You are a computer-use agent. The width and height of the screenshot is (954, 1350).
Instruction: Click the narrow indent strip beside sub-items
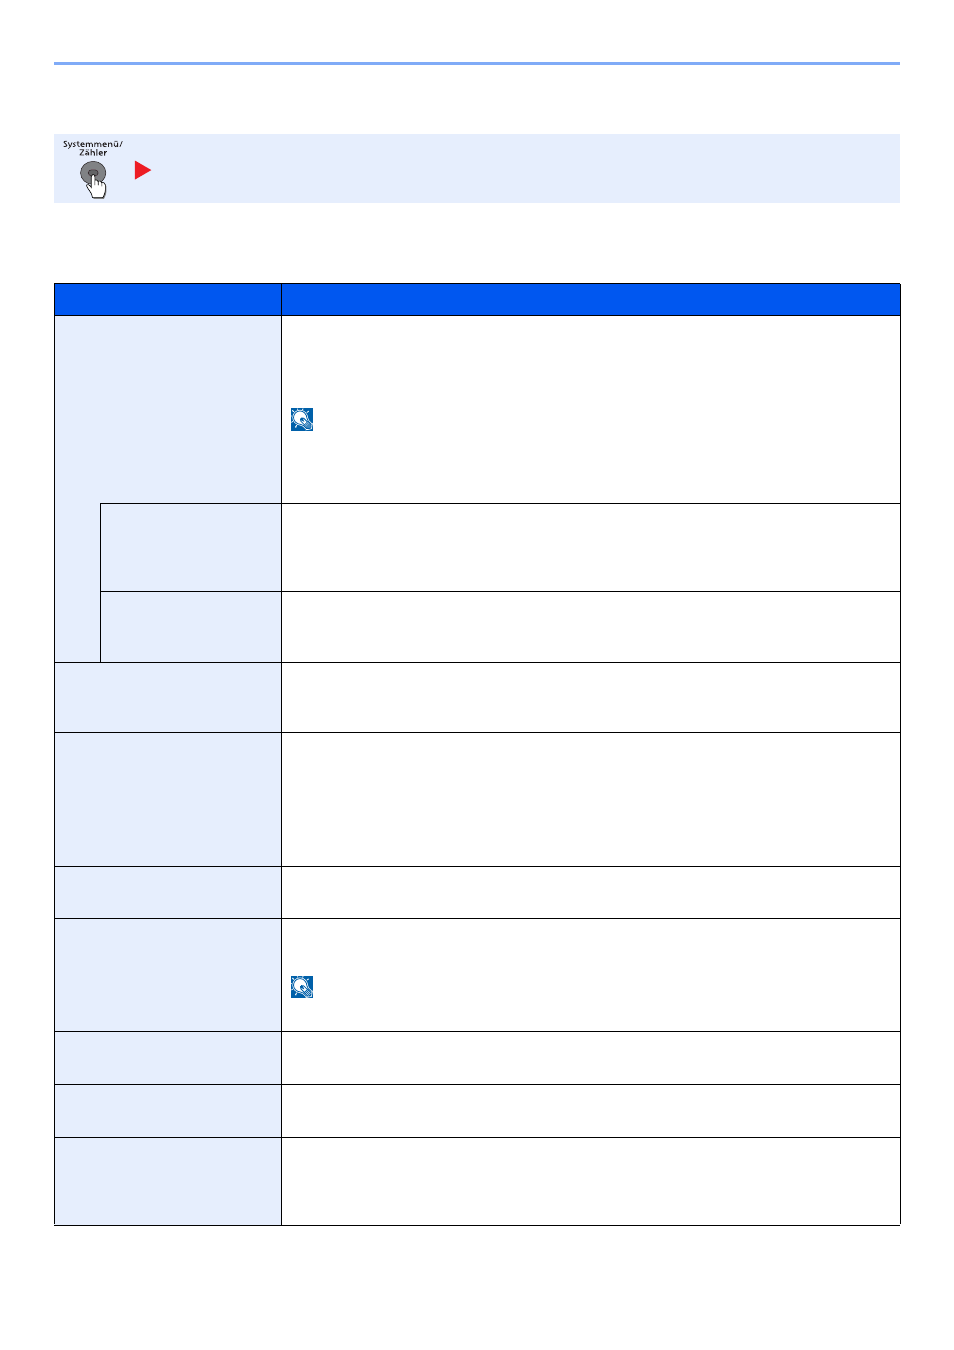77,583
